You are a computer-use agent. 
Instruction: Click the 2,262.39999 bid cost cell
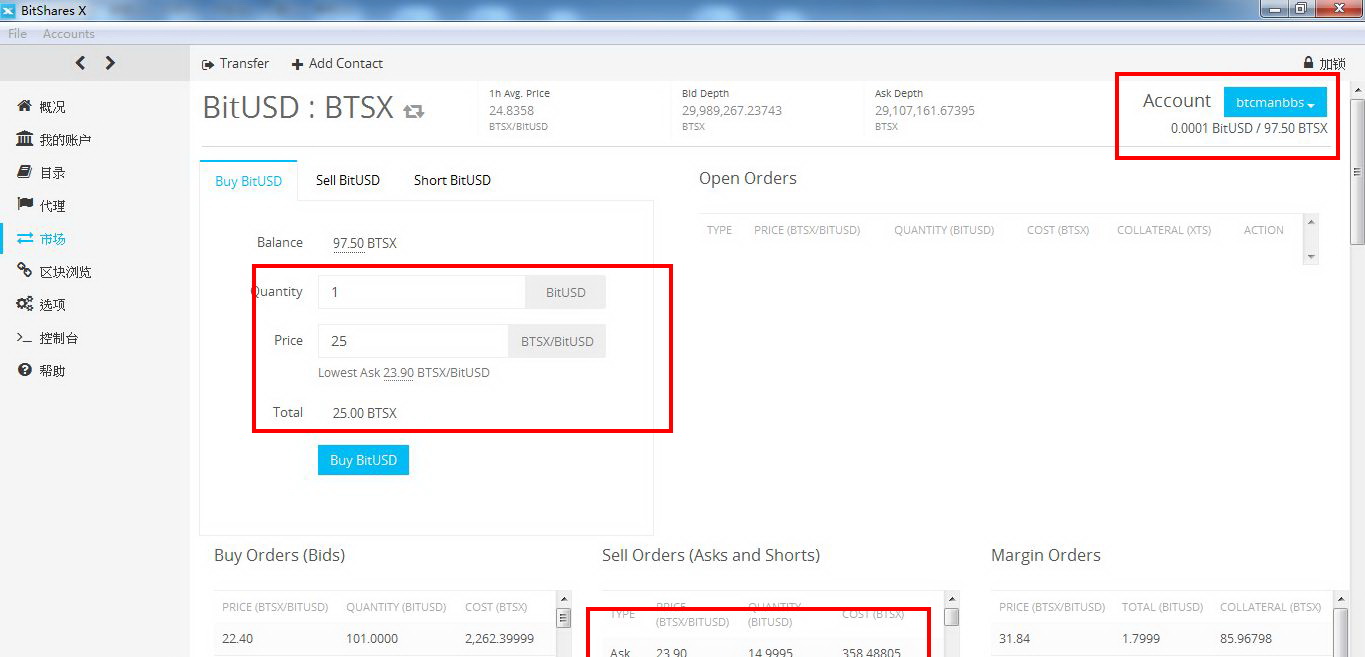(x=499, y=638)
